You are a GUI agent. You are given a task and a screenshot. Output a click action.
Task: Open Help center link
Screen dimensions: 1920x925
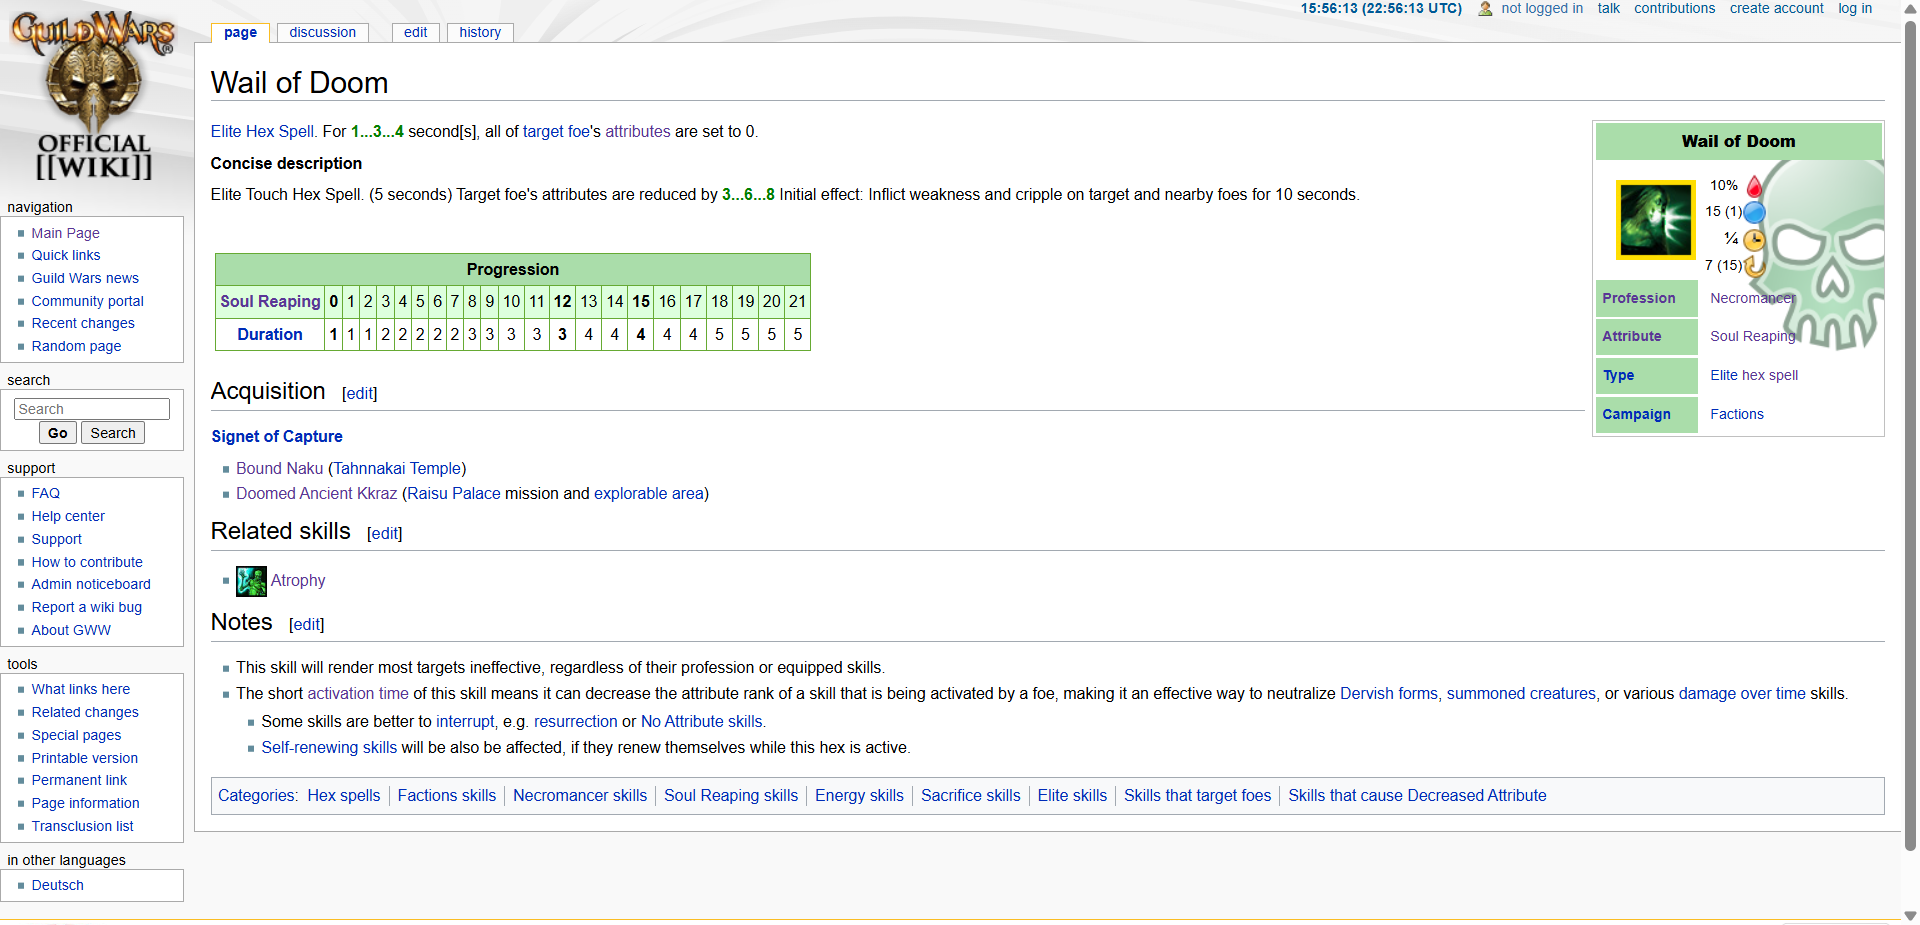pos(68,516)
